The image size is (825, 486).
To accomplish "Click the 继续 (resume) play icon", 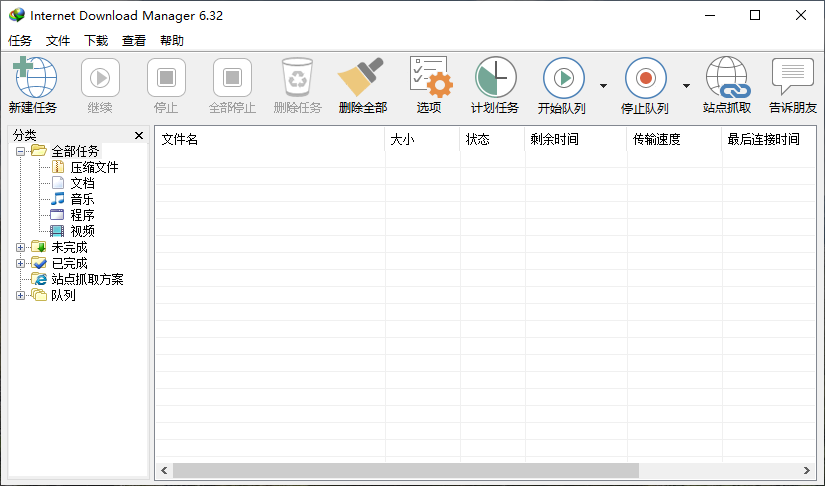I will pos(100,78).
